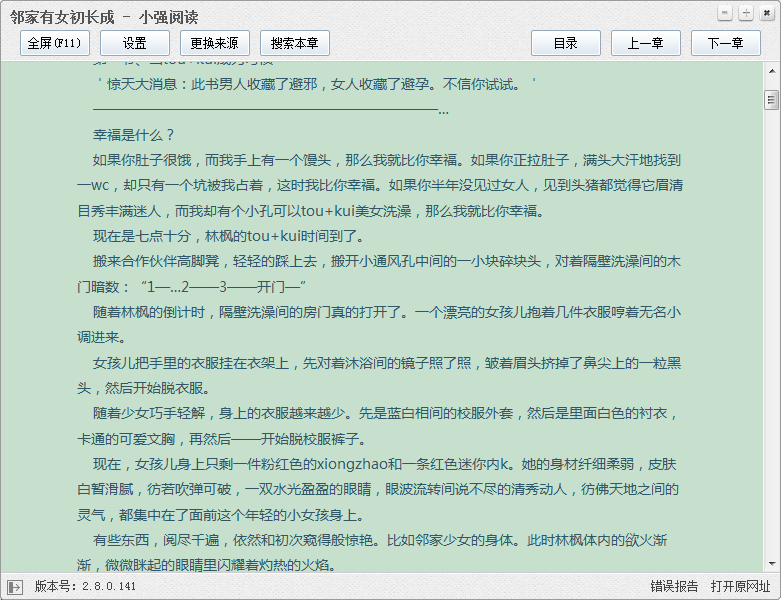Screen dimensions: 781x600
Task: Open the 更换来源 source switcher
Action: point(215,43)
